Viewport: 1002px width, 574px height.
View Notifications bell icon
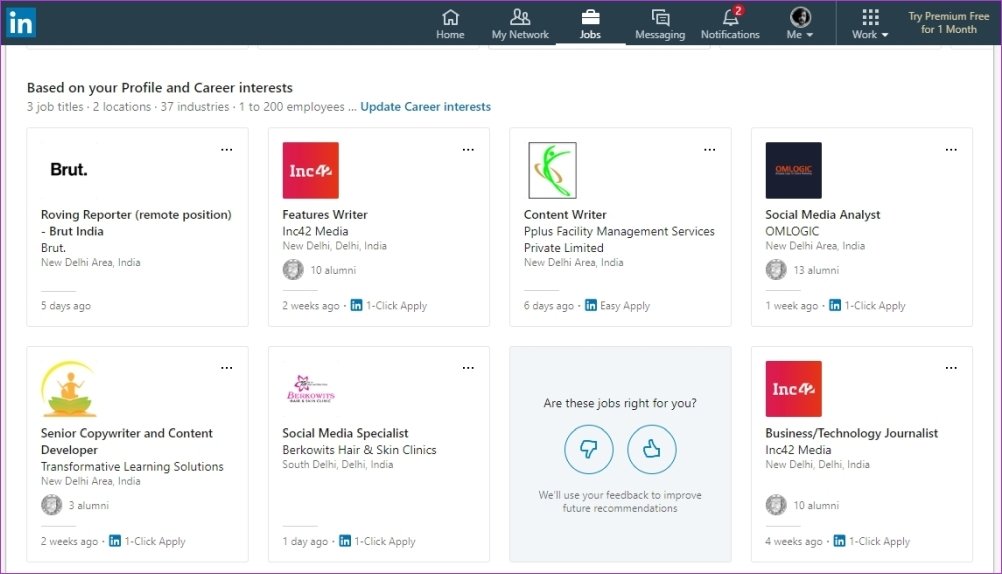pos(730,17)
